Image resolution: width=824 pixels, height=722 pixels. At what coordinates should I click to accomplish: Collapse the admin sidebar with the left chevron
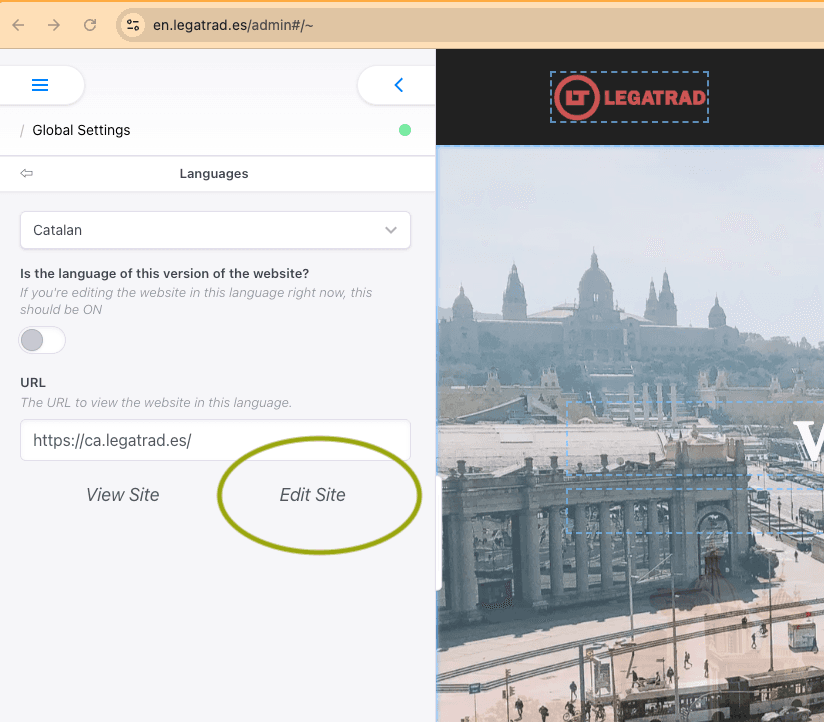pyautogui.click(x=398, y=85)
